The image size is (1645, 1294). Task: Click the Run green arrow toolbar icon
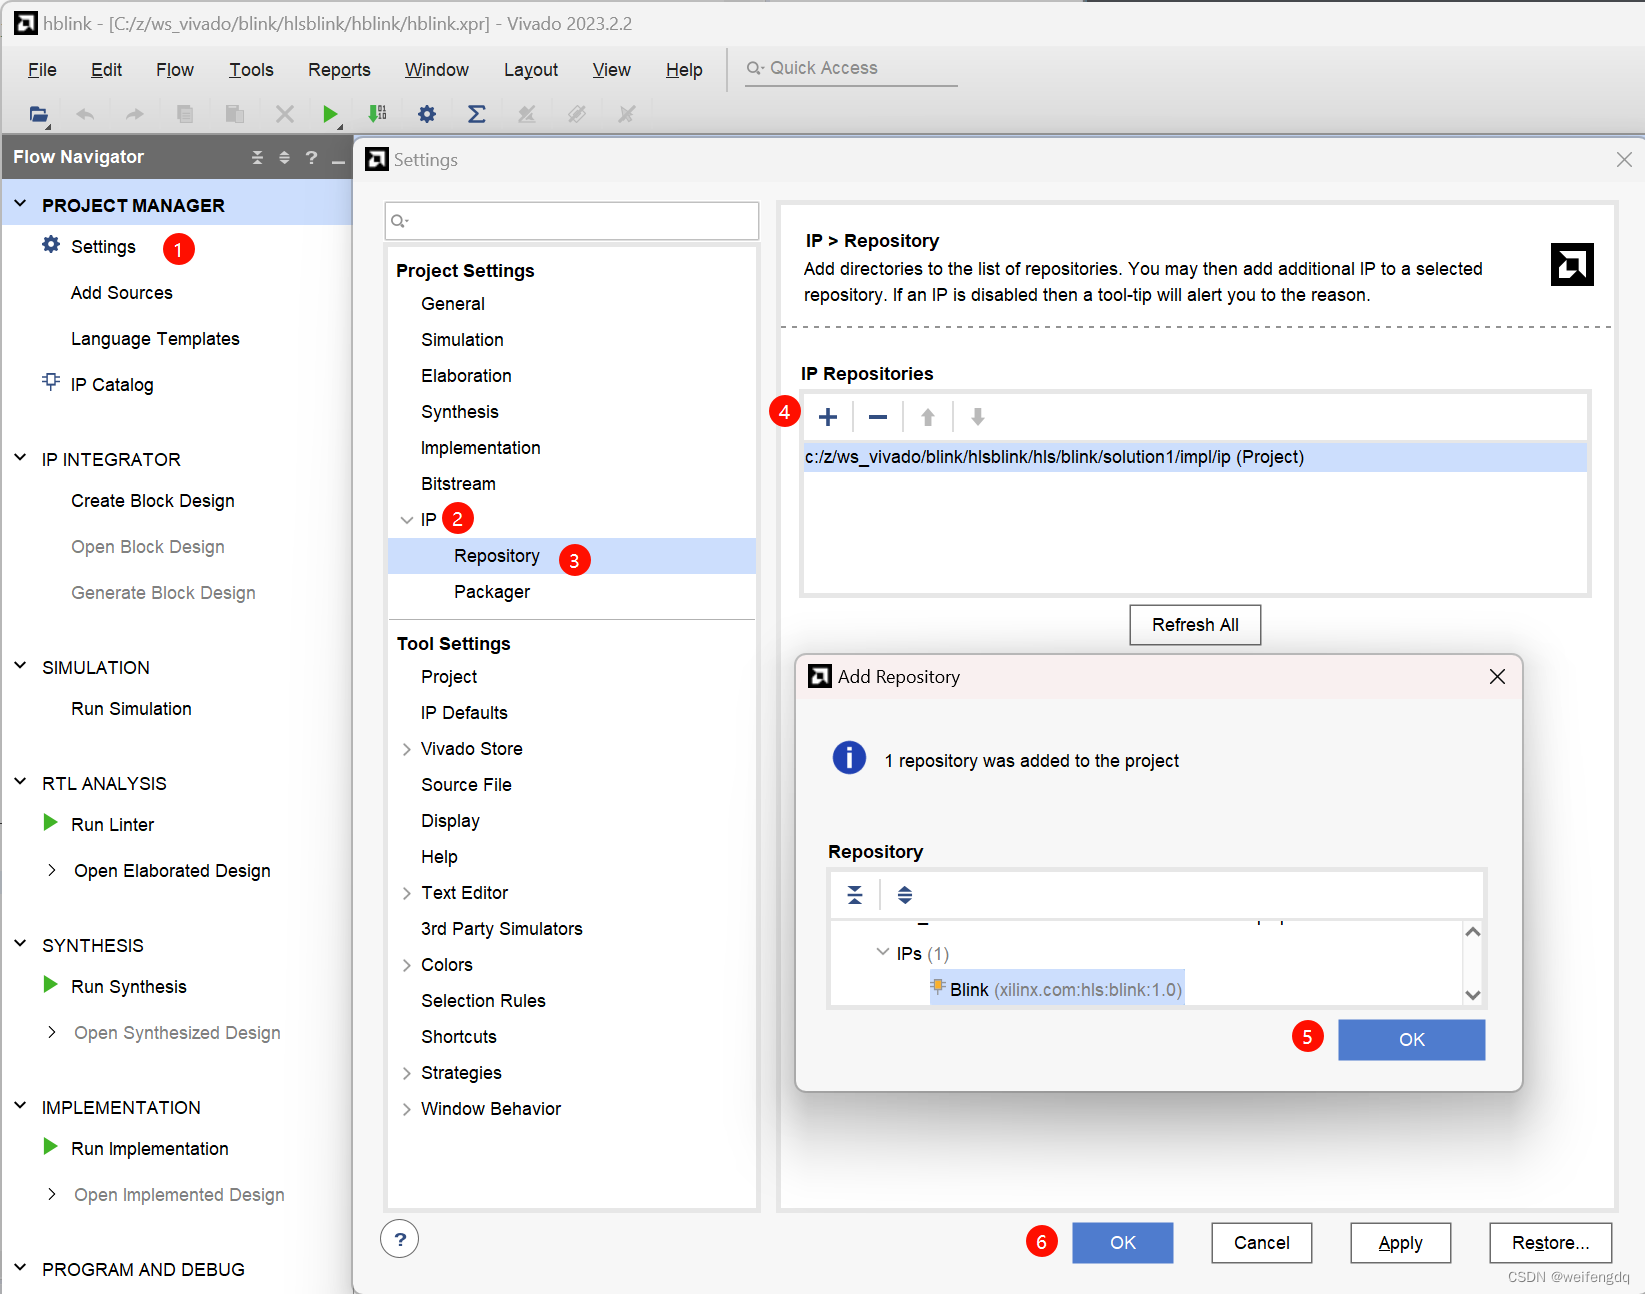coord(330,114)
